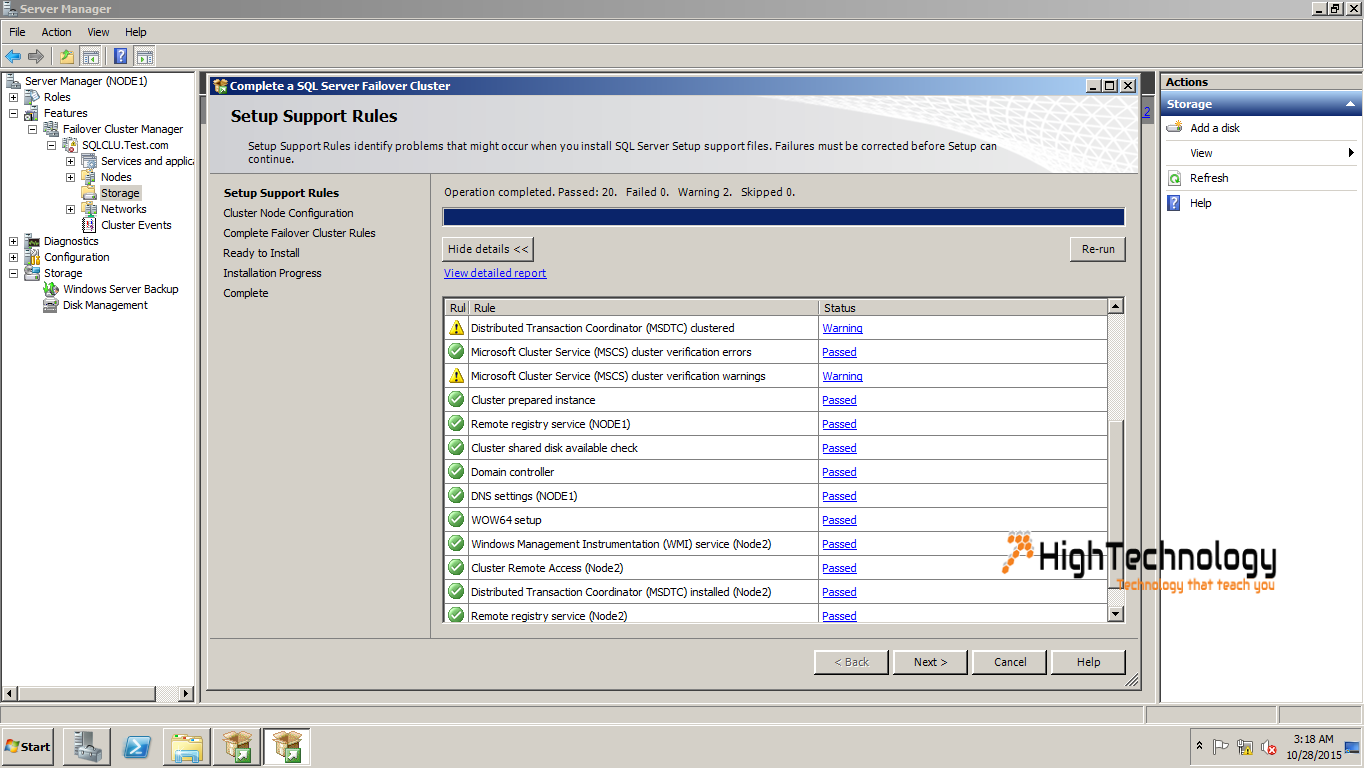Click passed icon for Domain controller rule
Image resolution: width=1364 pixels, height=768 pixels.
[x=456, y=472]
